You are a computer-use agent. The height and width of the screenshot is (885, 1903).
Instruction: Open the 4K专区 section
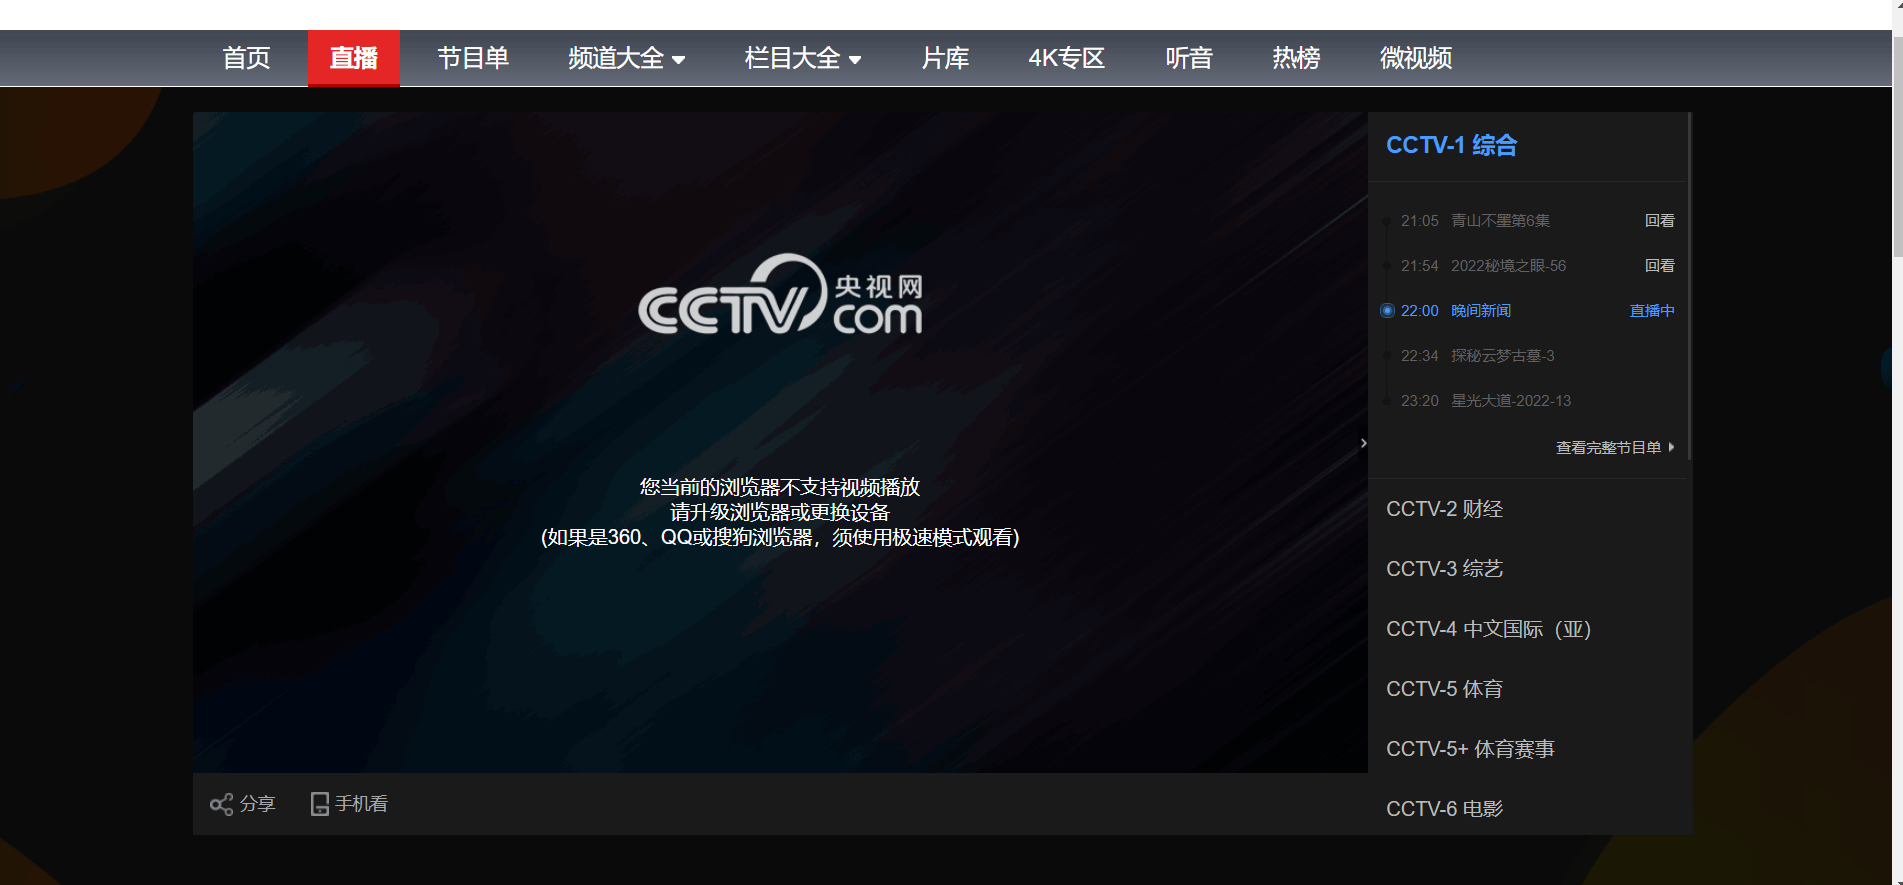(x=1067, y=58)
